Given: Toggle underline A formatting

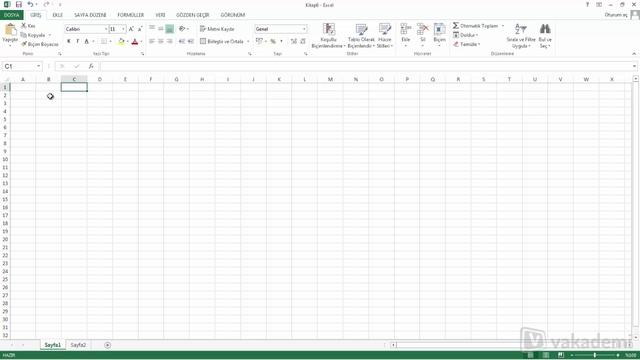Looking at the screenshot, I should tap(87, 41).
